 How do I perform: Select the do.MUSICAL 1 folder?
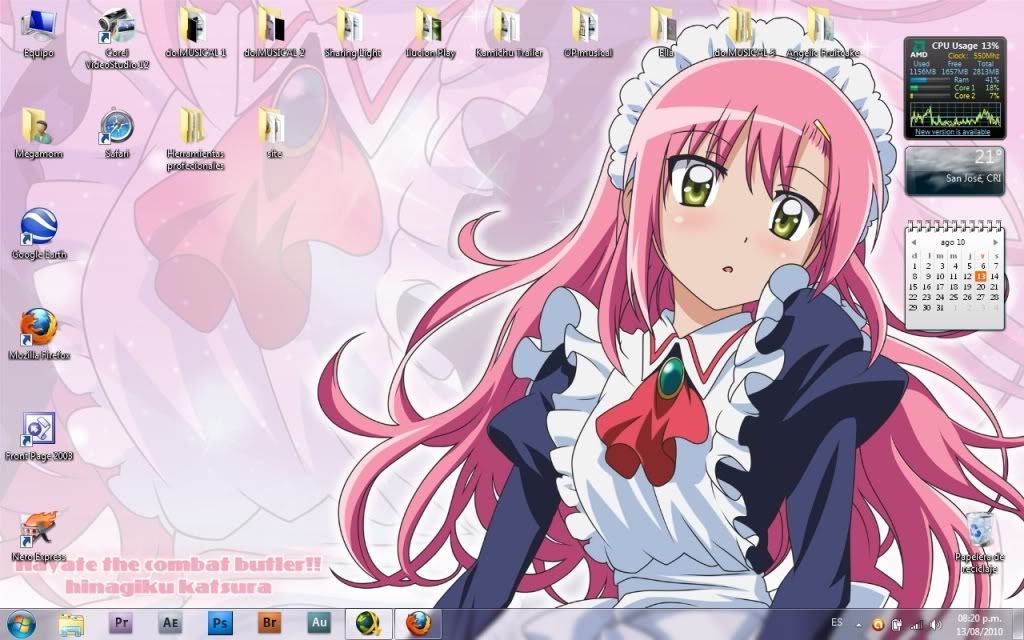click(195, 33)
